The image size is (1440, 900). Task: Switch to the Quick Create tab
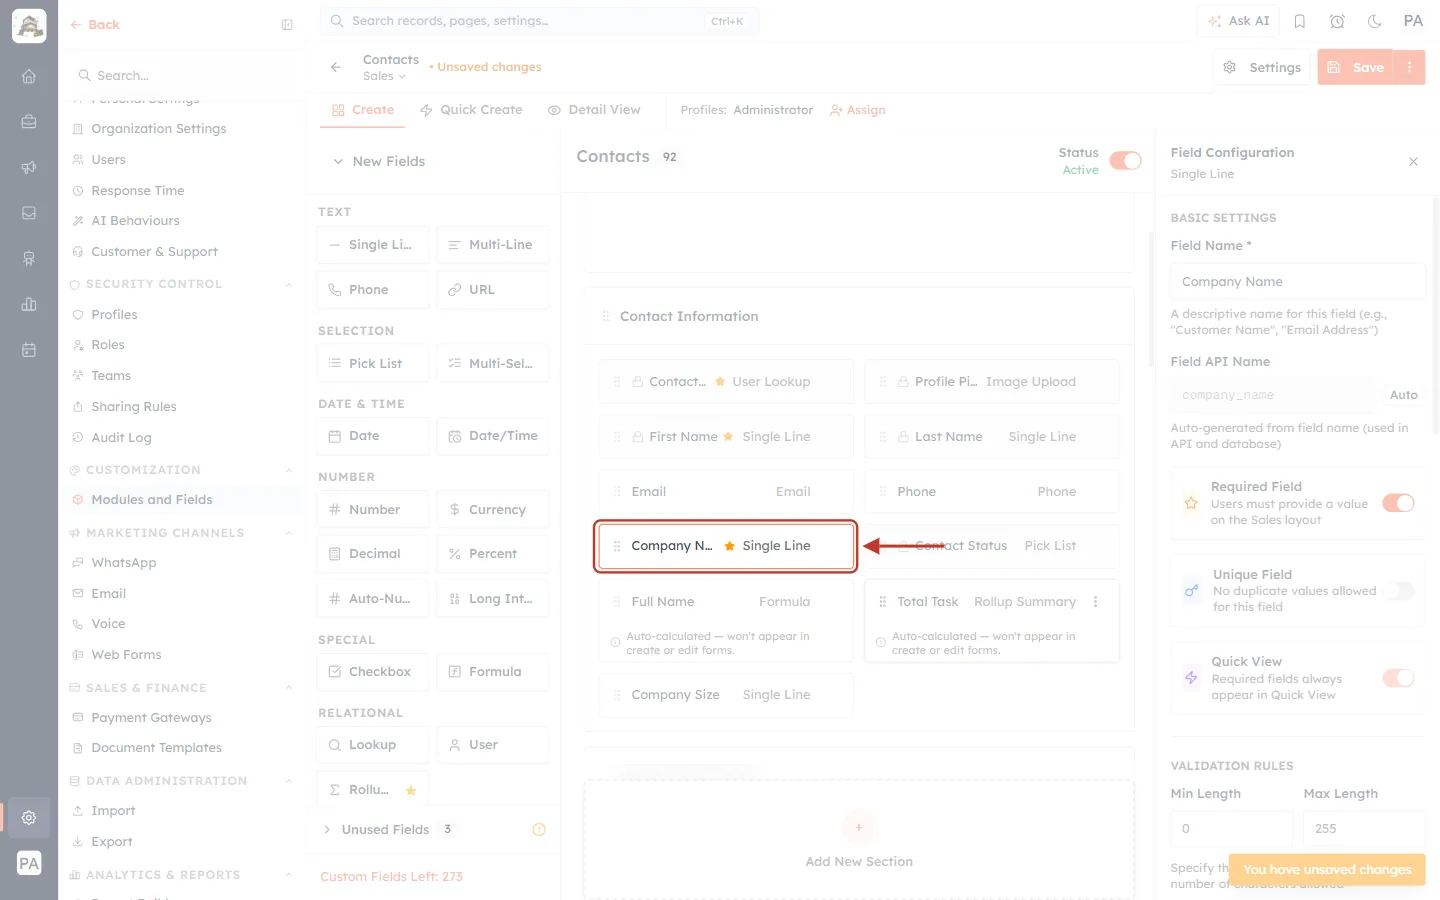click(x=471, y=110)
